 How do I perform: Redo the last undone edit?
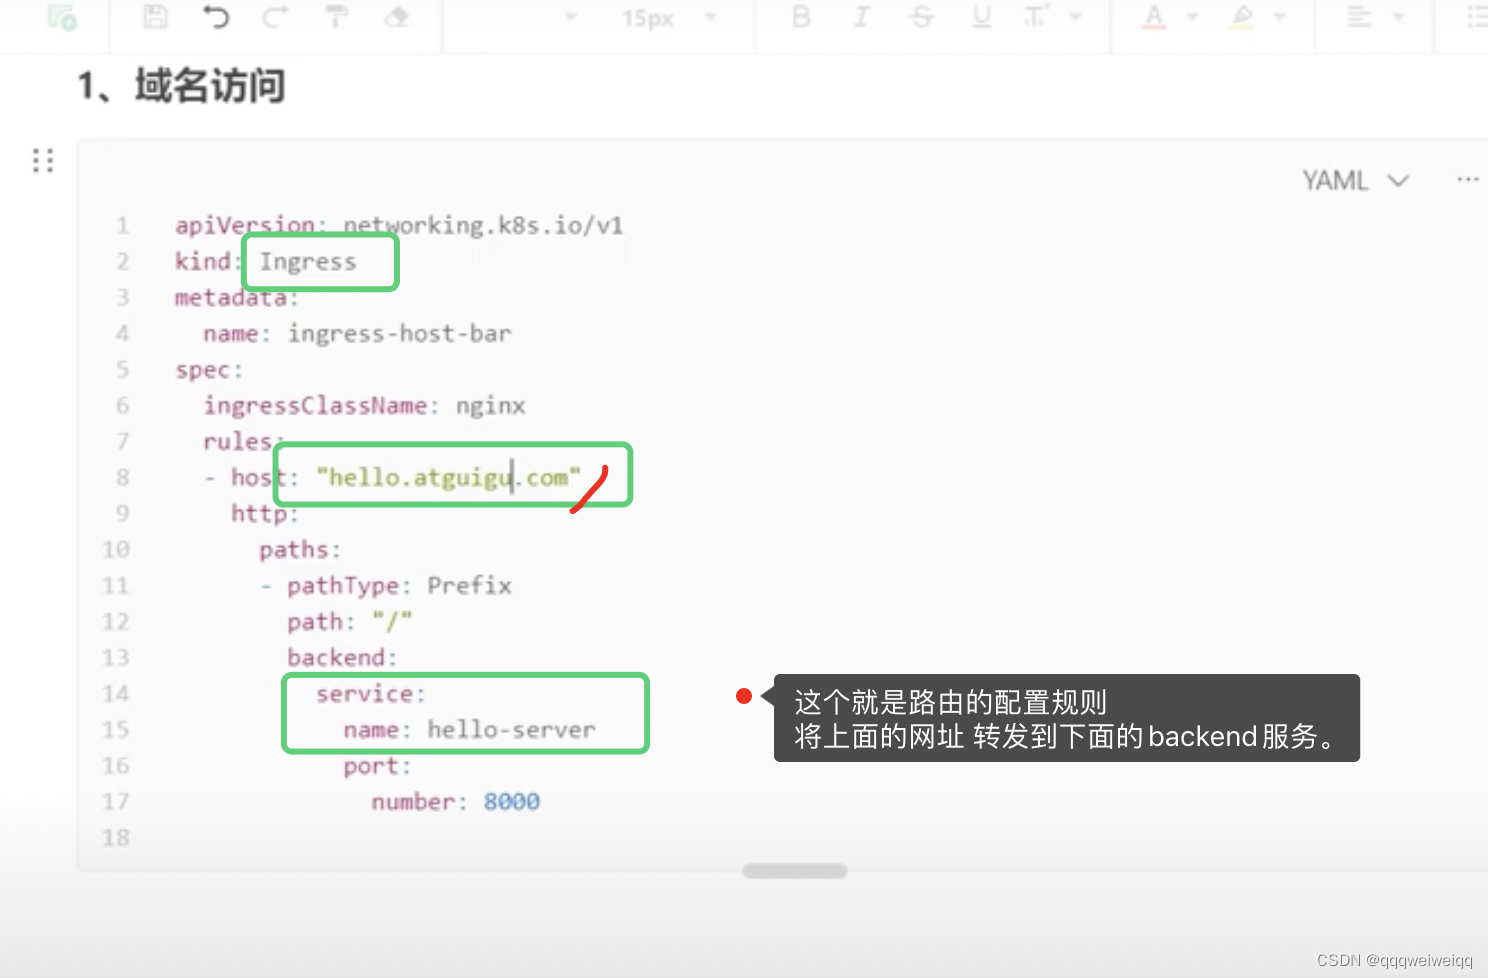click(x=276, y=16)
